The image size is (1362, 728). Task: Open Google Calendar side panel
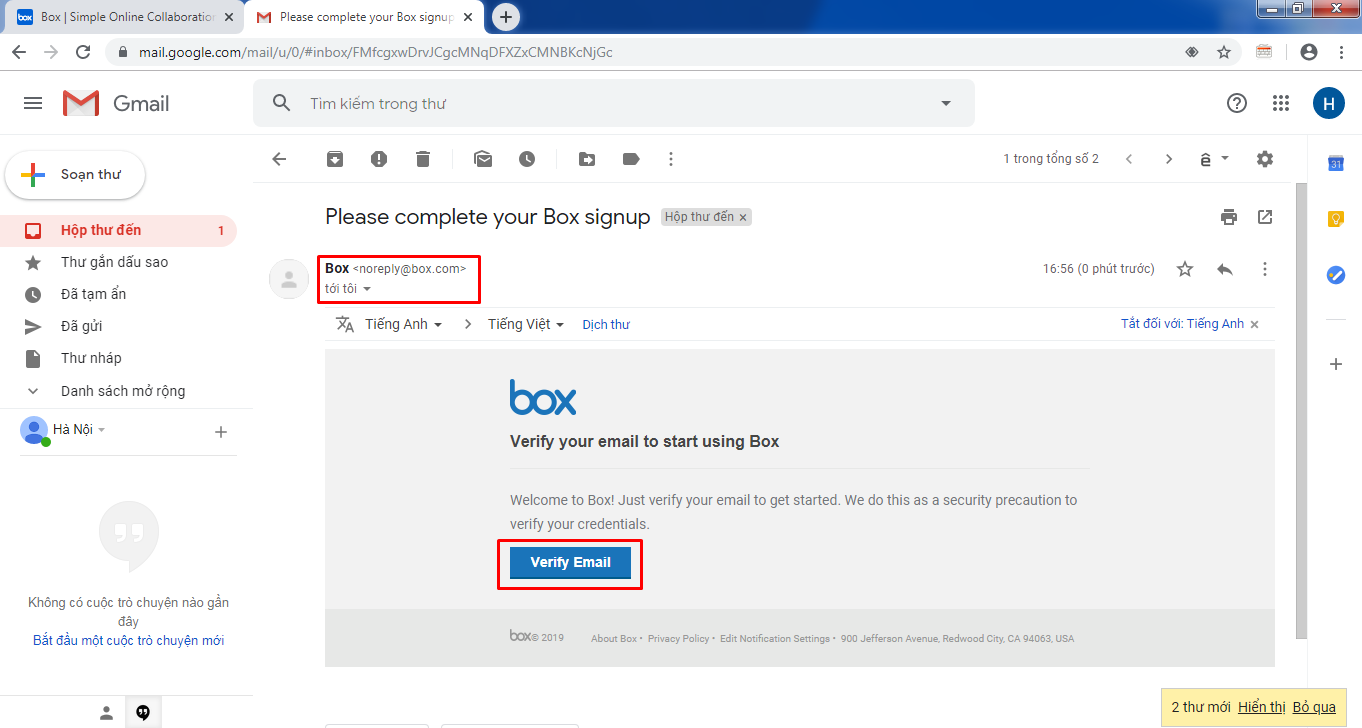tap(1336, 163)
